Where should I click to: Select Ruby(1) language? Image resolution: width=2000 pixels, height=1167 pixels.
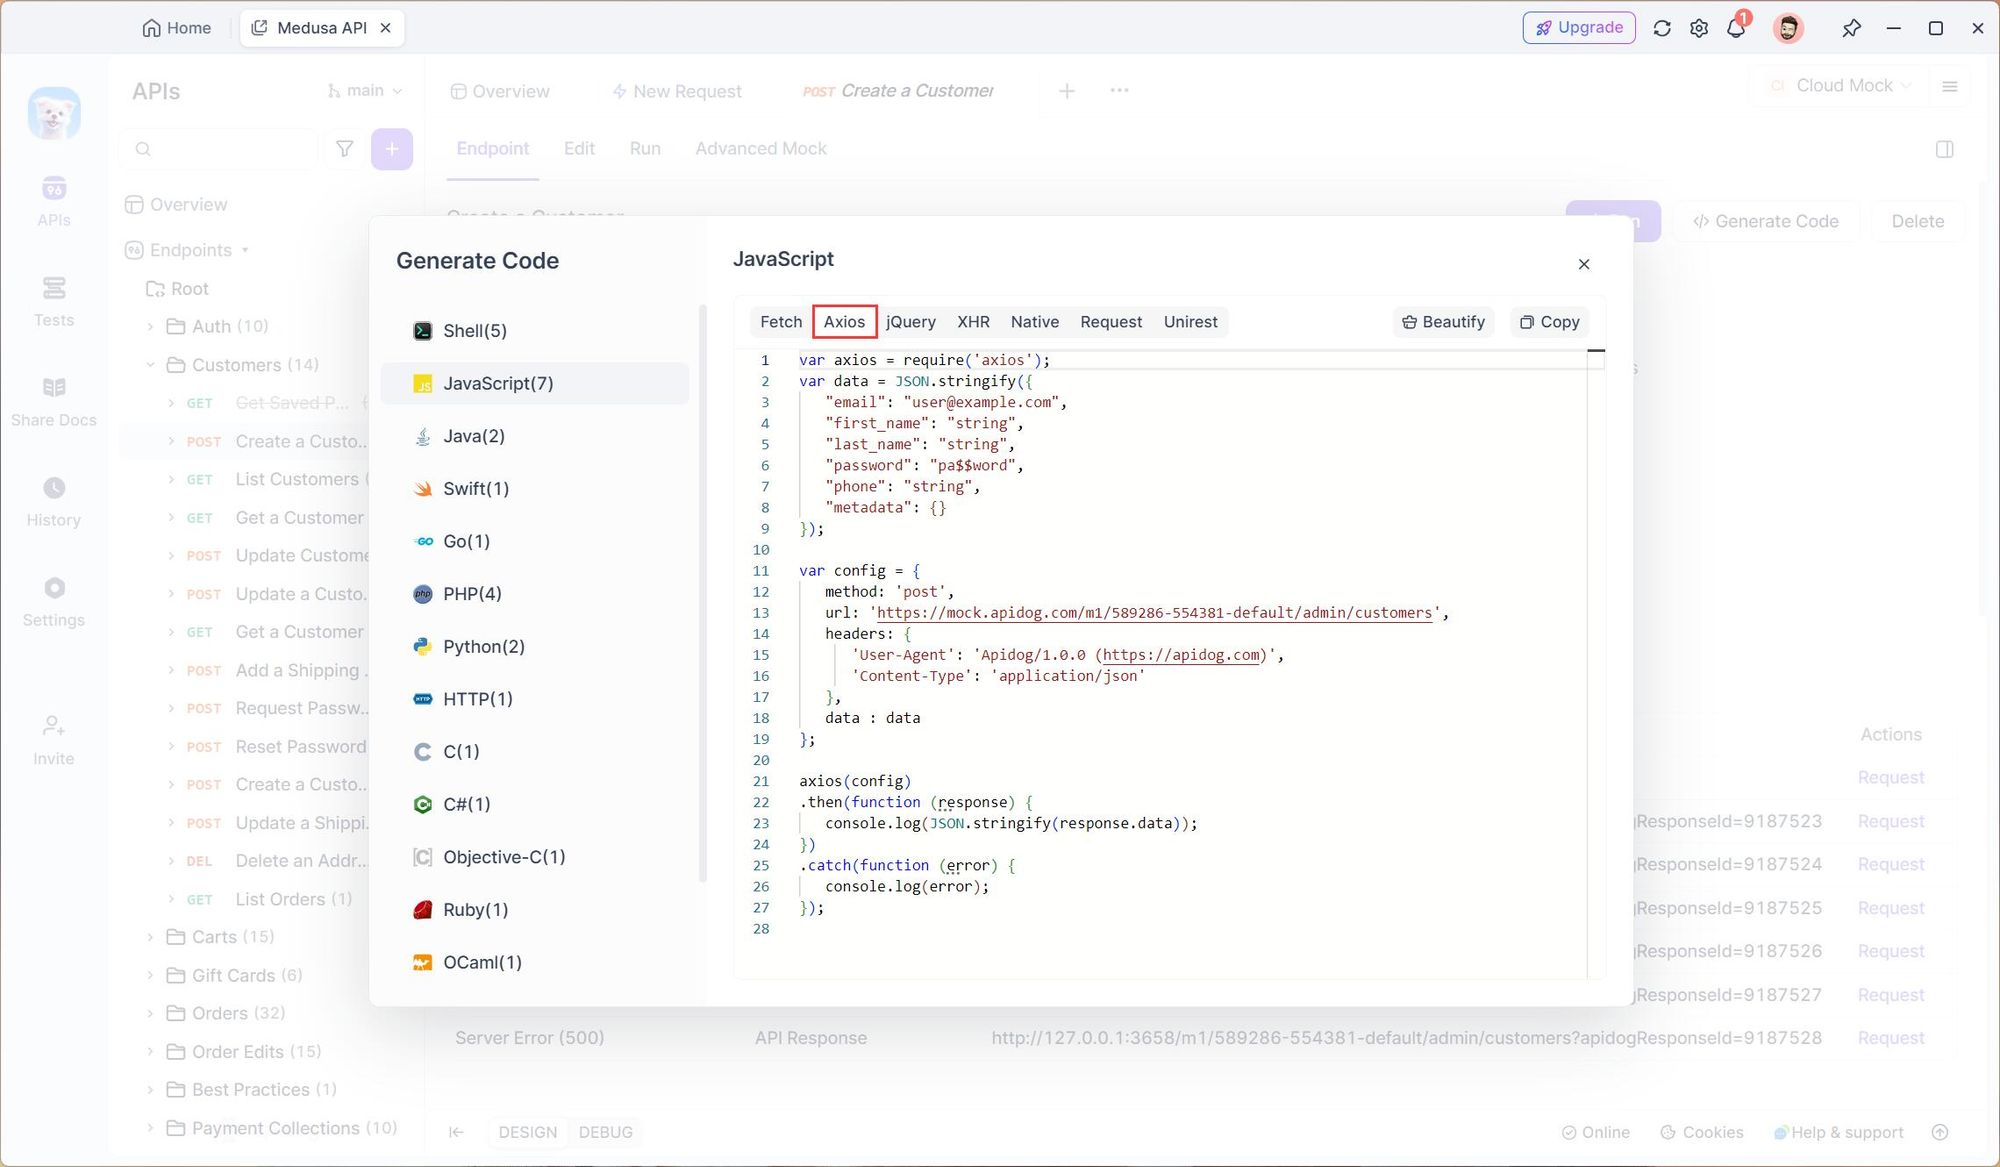tap(535, 910)
